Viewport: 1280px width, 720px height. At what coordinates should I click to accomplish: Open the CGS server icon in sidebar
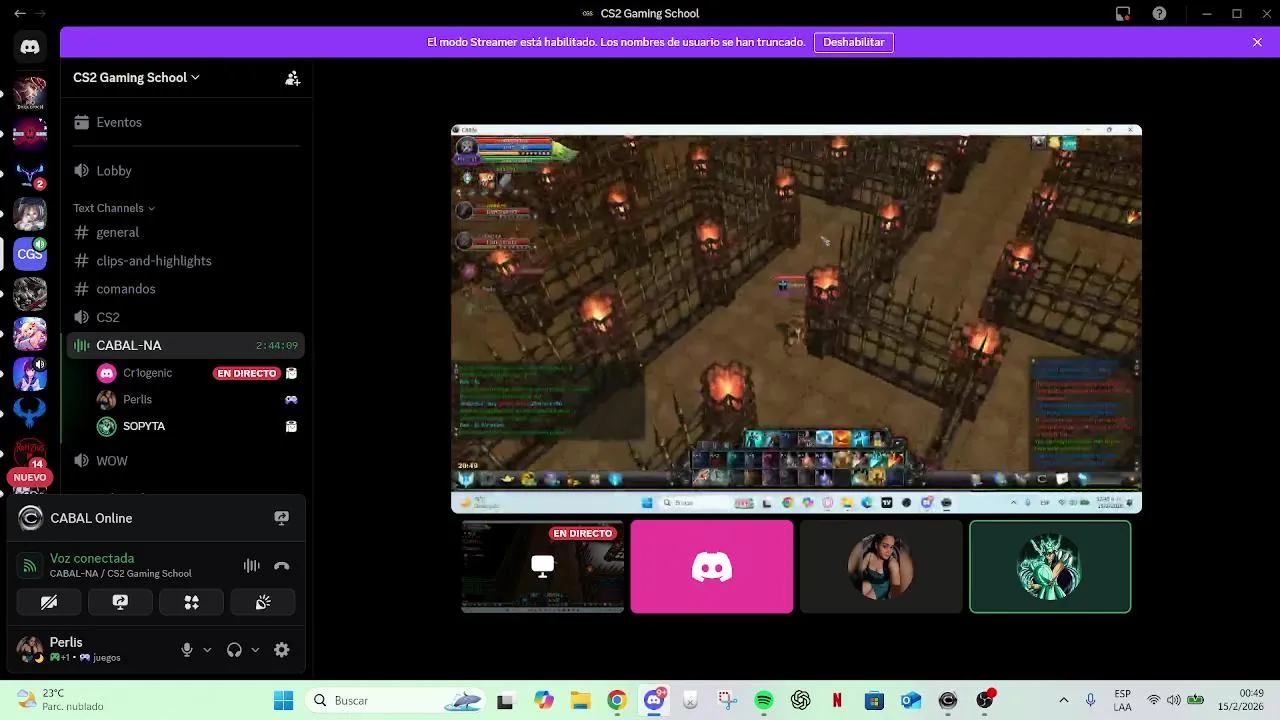click(x=30, y=254)
